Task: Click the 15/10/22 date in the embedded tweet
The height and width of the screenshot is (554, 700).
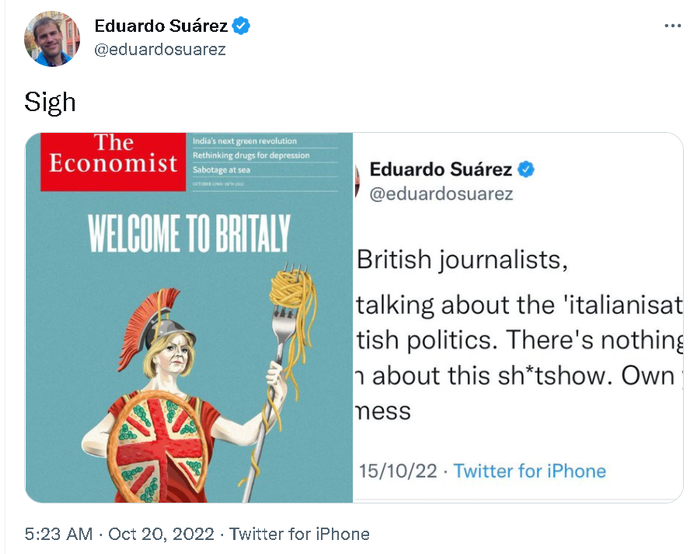Action: click(x=398, y=470)
